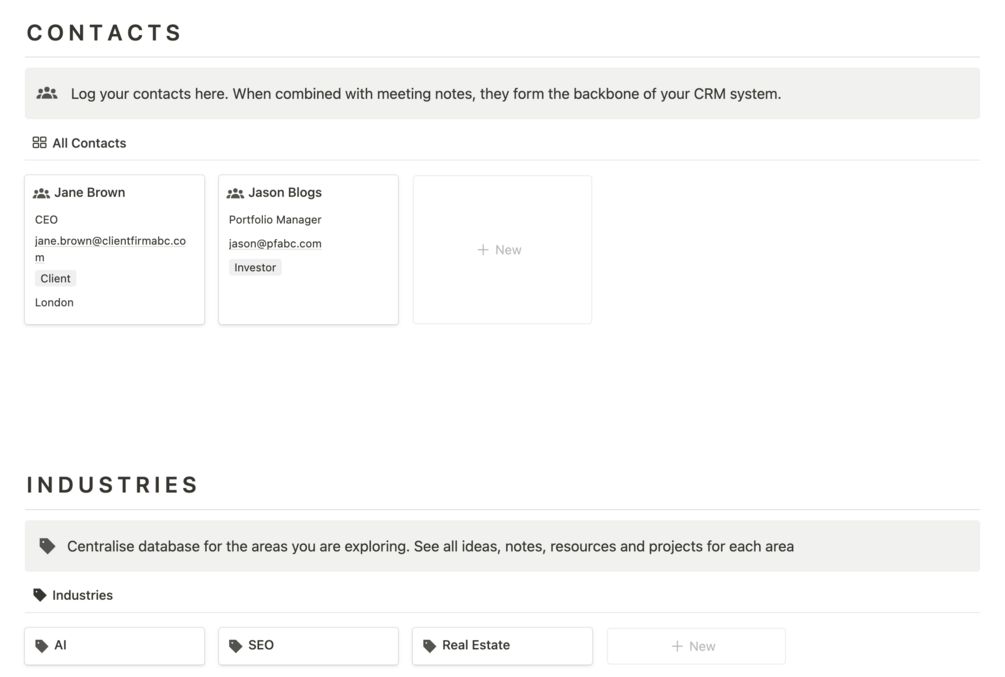The height and width of the screenshot is (677, 1005).
Task: Click the Investor tag on Jason Blogs
Action: click(255, 268)
